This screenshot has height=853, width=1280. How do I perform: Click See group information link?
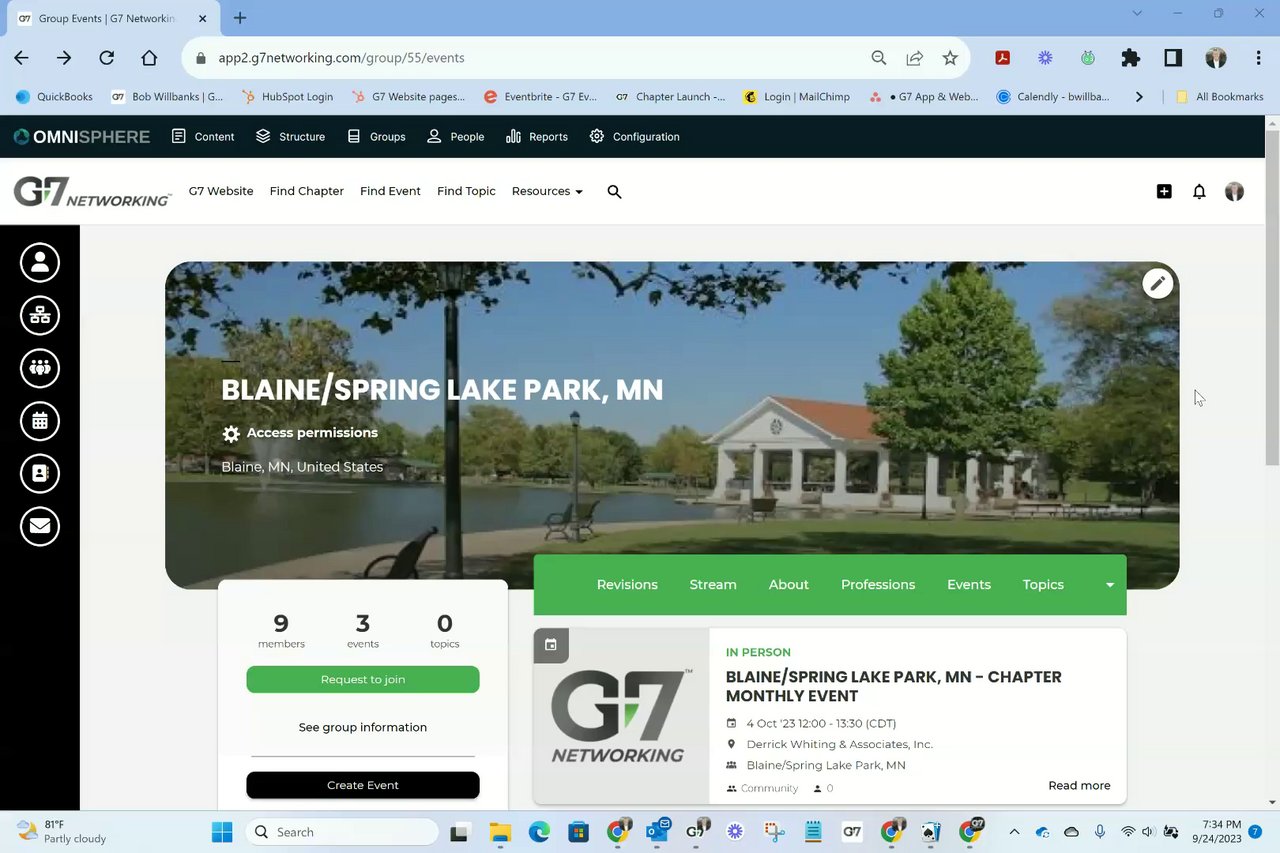[x=363, y=727]
